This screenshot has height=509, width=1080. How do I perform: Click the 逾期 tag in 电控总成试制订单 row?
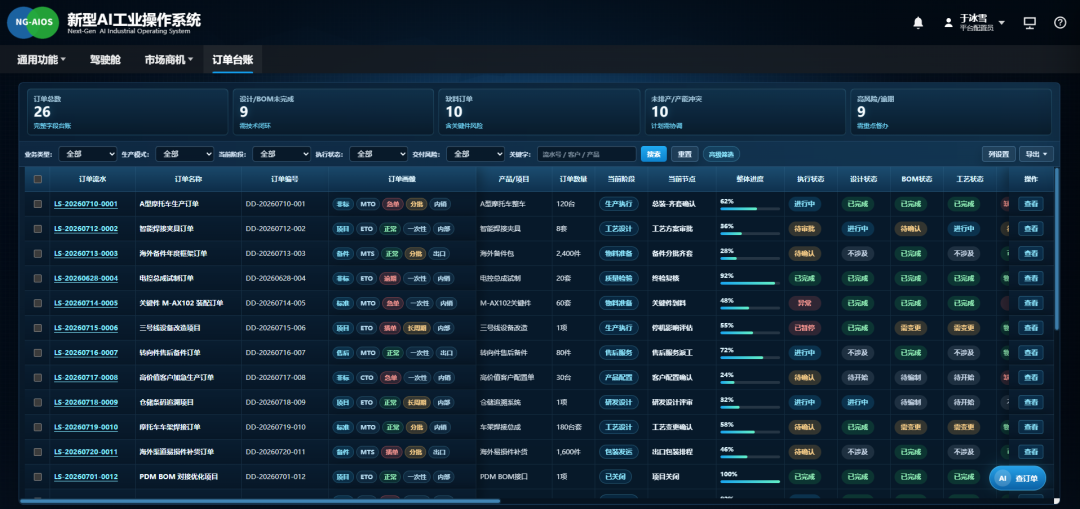point(390,278)
